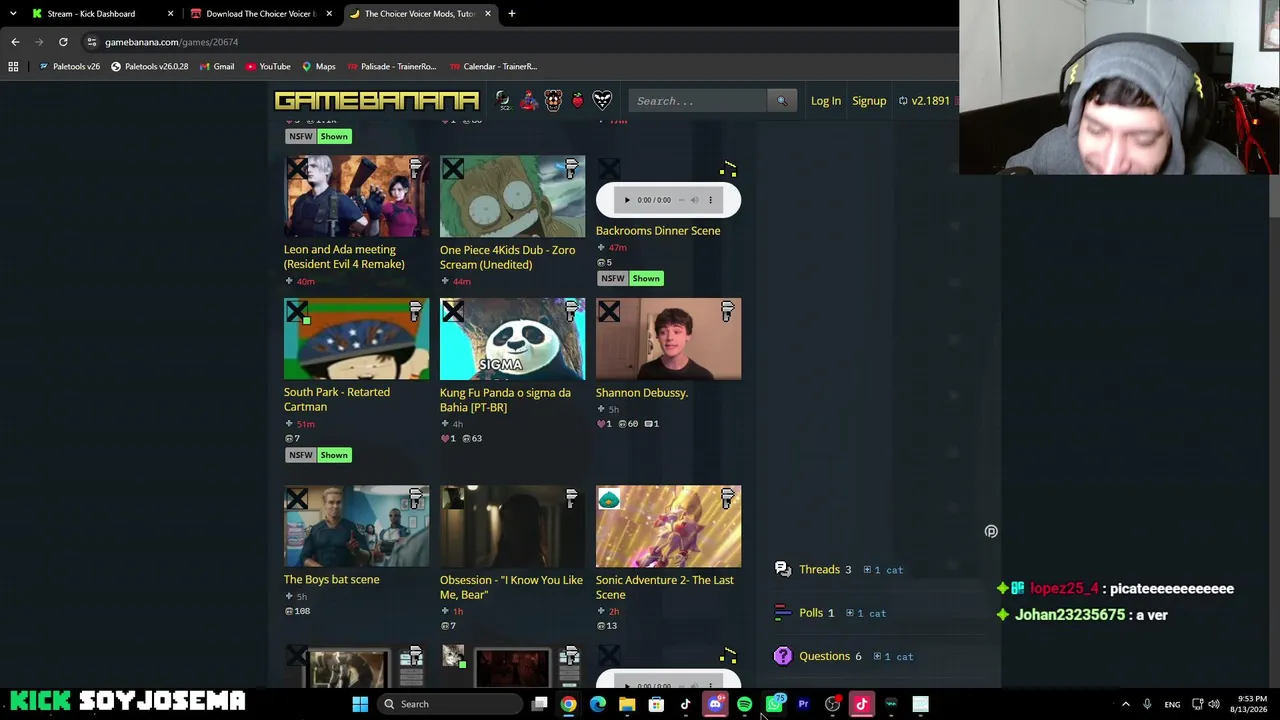
Task: Open the Deltarune heart-face game icon
Action: tap(602, 100)
